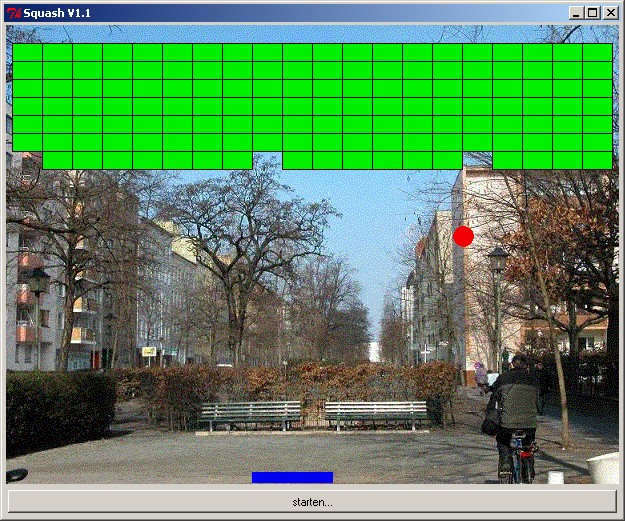The height and width of the screenshot is (521, 625).
Task: Click the "starten..." button
Action: point(312,501)
